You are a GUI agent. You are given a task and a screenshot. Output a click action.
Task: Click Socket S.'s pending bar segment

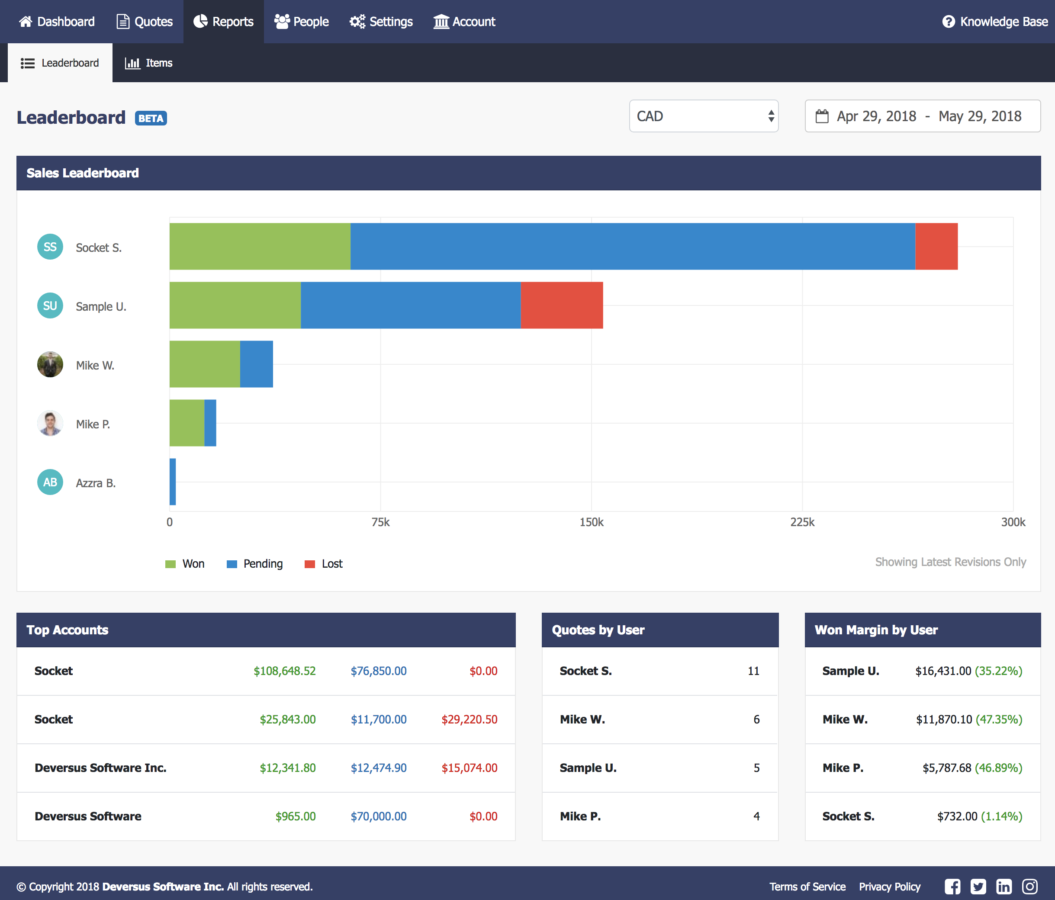[x=630, y=246]
